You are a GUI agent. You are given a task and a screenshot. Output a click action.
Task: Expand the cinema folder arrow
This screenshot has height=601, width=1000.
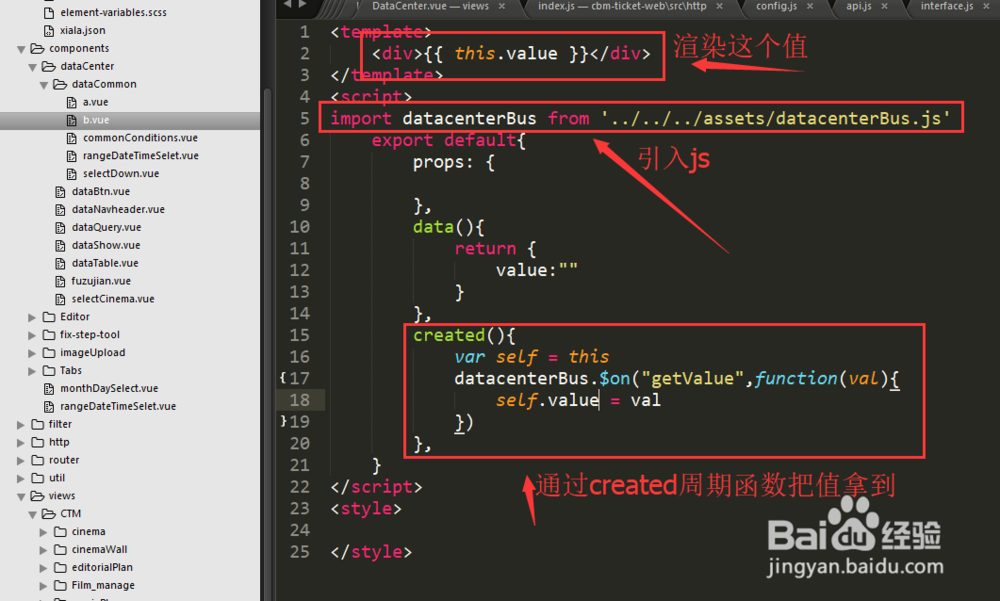tap(43, 531)
